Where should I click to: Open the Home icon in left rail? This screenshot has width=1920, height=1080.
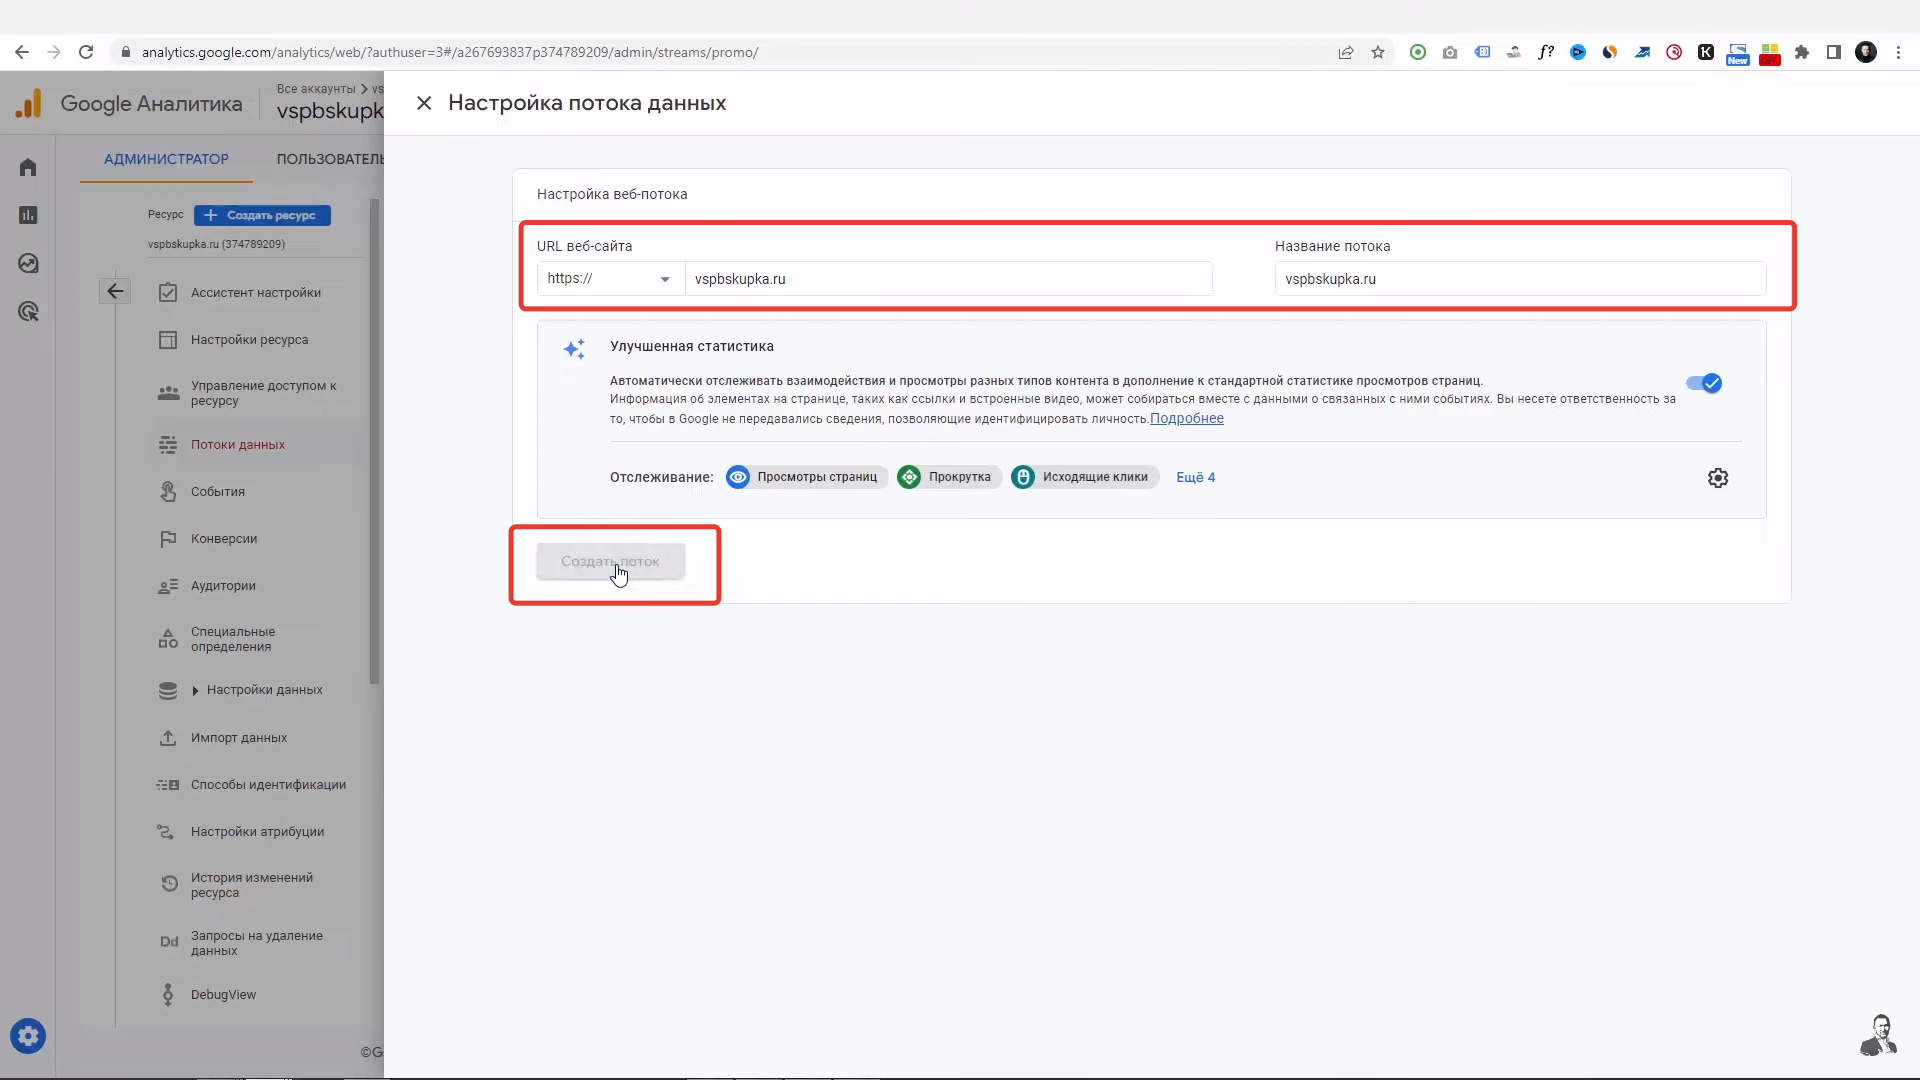[28, 167]
